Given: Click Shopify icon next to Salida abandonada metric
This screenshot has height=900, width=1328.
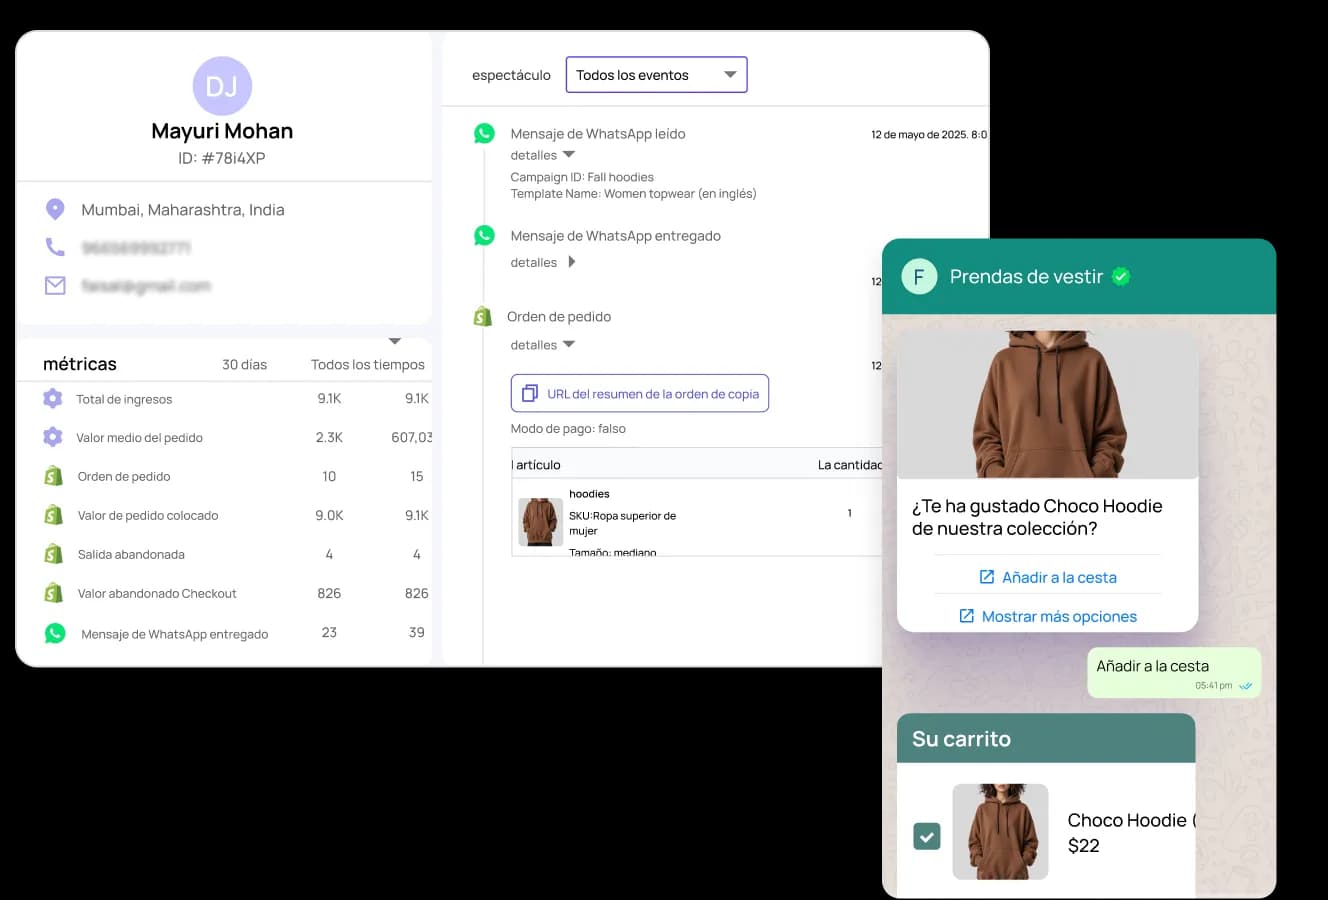Looking at the screenshot, I should tap(53, 554).
